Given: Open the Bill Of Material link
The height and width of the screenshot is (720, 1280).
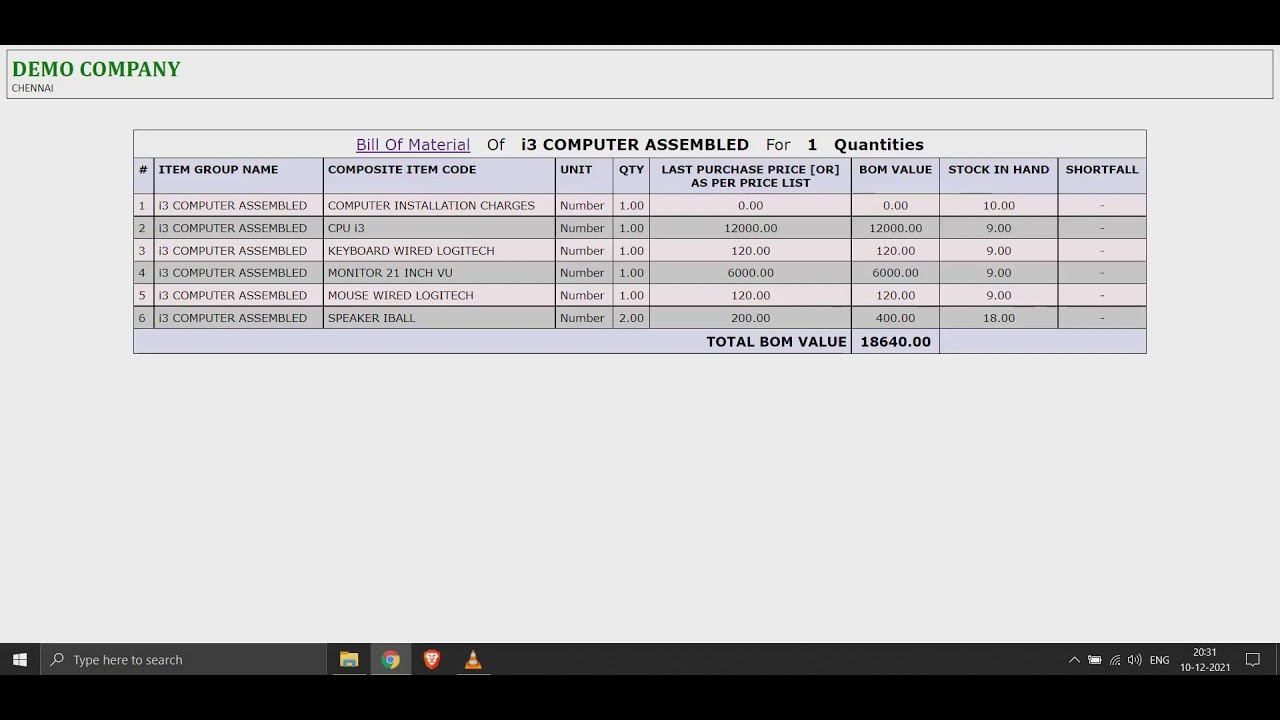Looking at the screenshot, I should click(x=413, y=145).
